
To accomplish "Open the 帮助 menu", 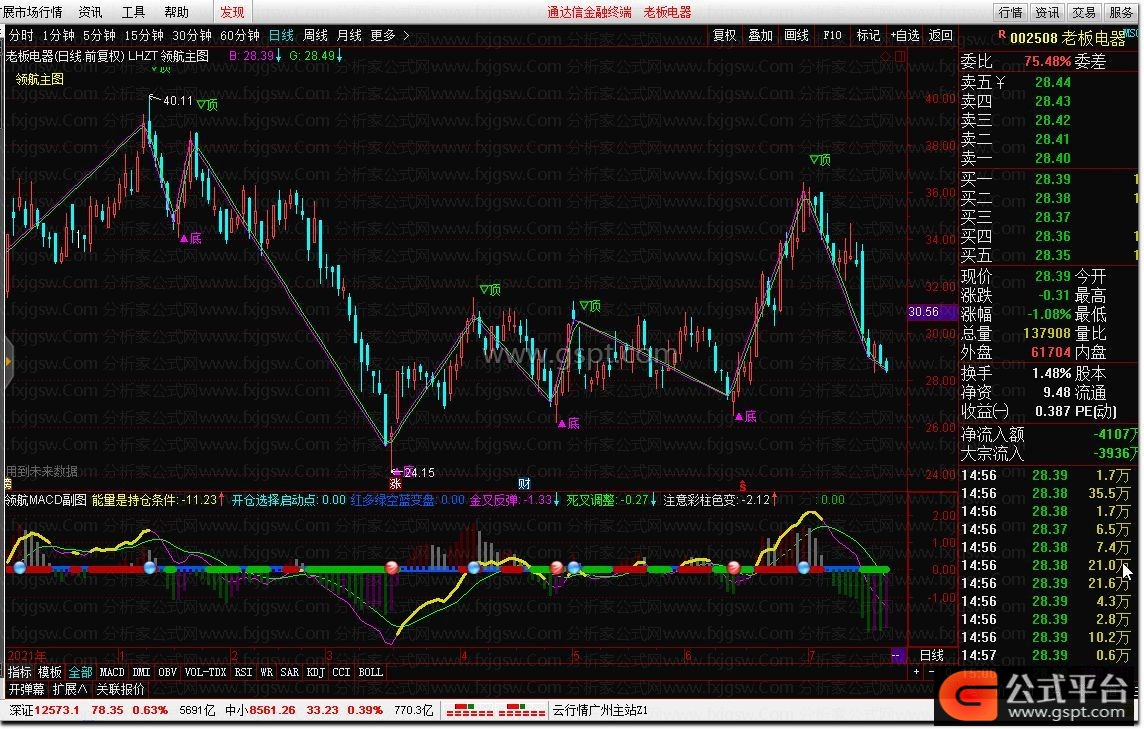I will pos(177,12).
